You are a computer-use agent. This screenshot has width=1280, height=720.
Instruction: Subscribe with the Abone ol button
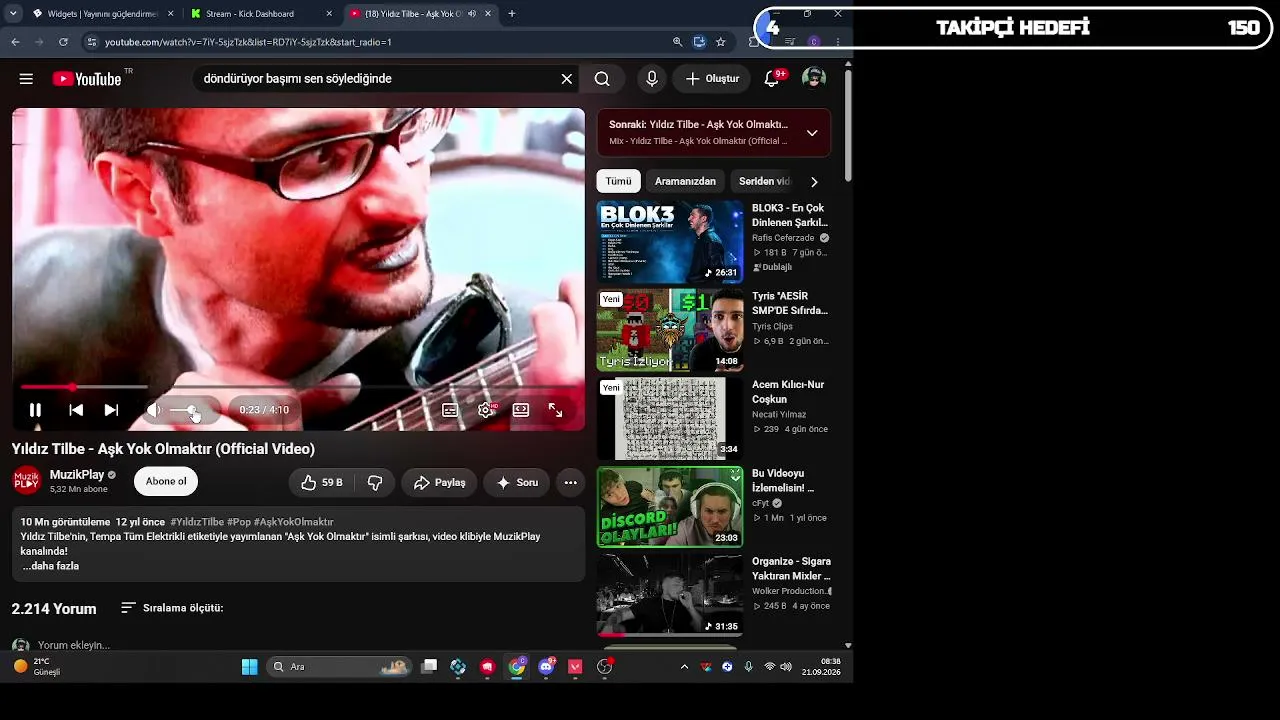(x=166, y=482)
